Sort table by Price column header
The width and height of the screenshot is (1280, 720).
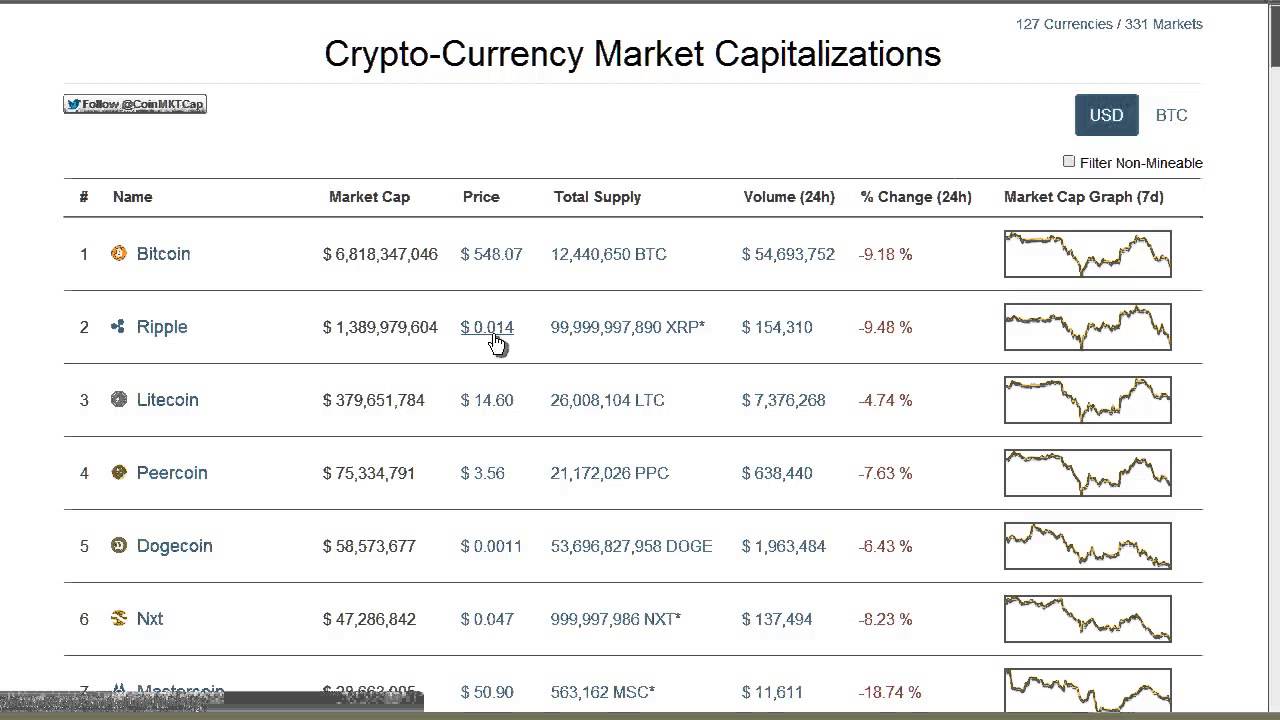481,197
